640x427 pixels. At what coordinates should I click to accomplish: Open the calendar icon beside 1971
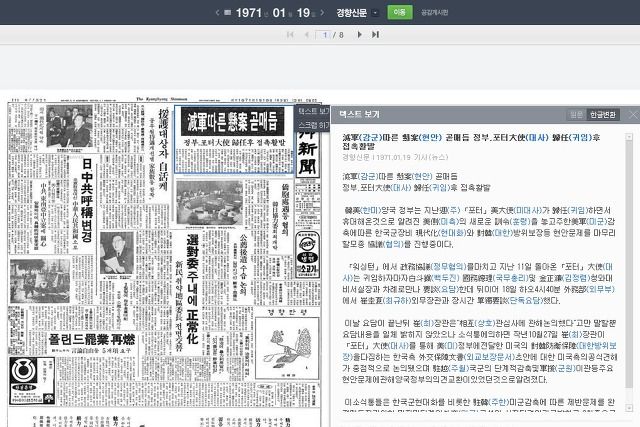coord(228,13)
